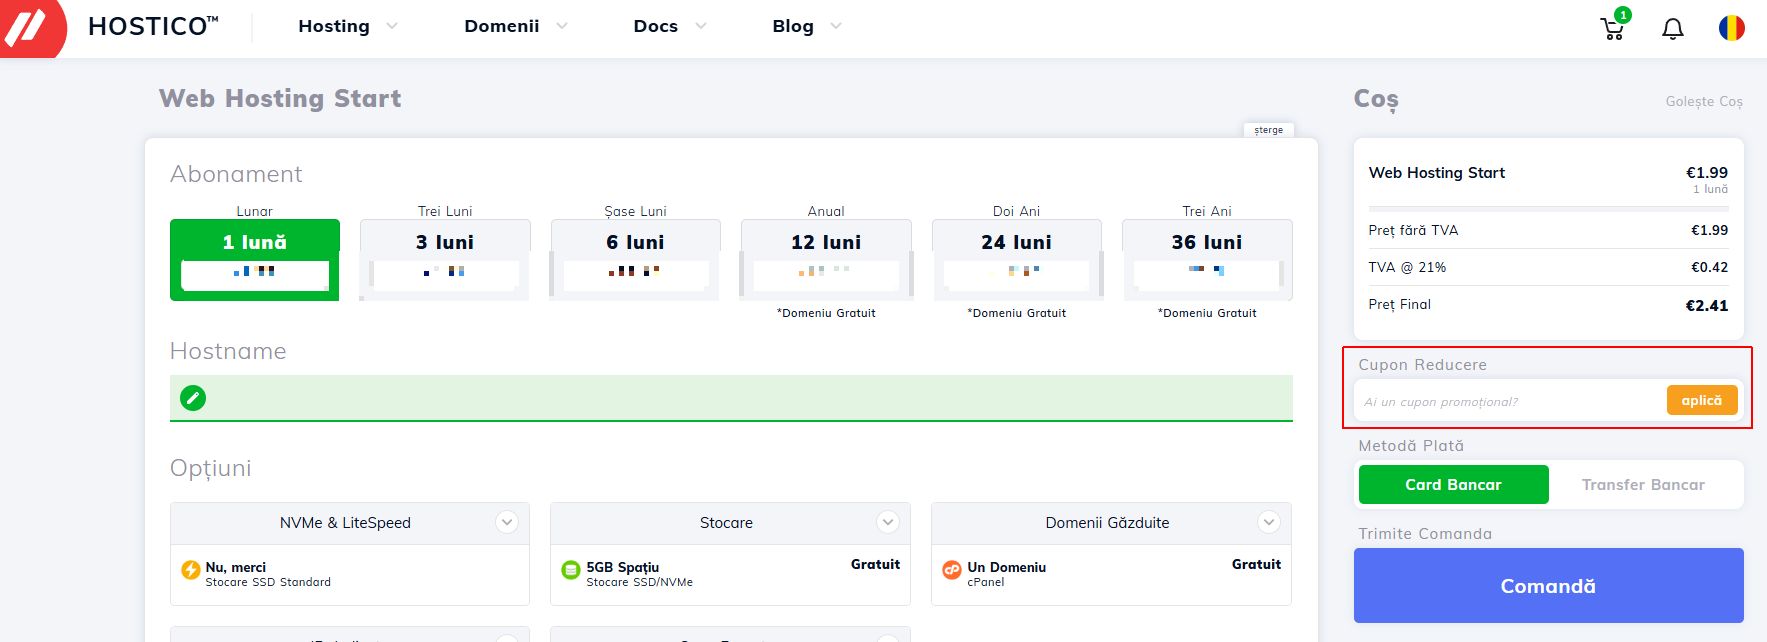Viewport: 1767px width, 642px height.
Task: Select the 24 luni subscription
Action: click(x=1017, y=259)
